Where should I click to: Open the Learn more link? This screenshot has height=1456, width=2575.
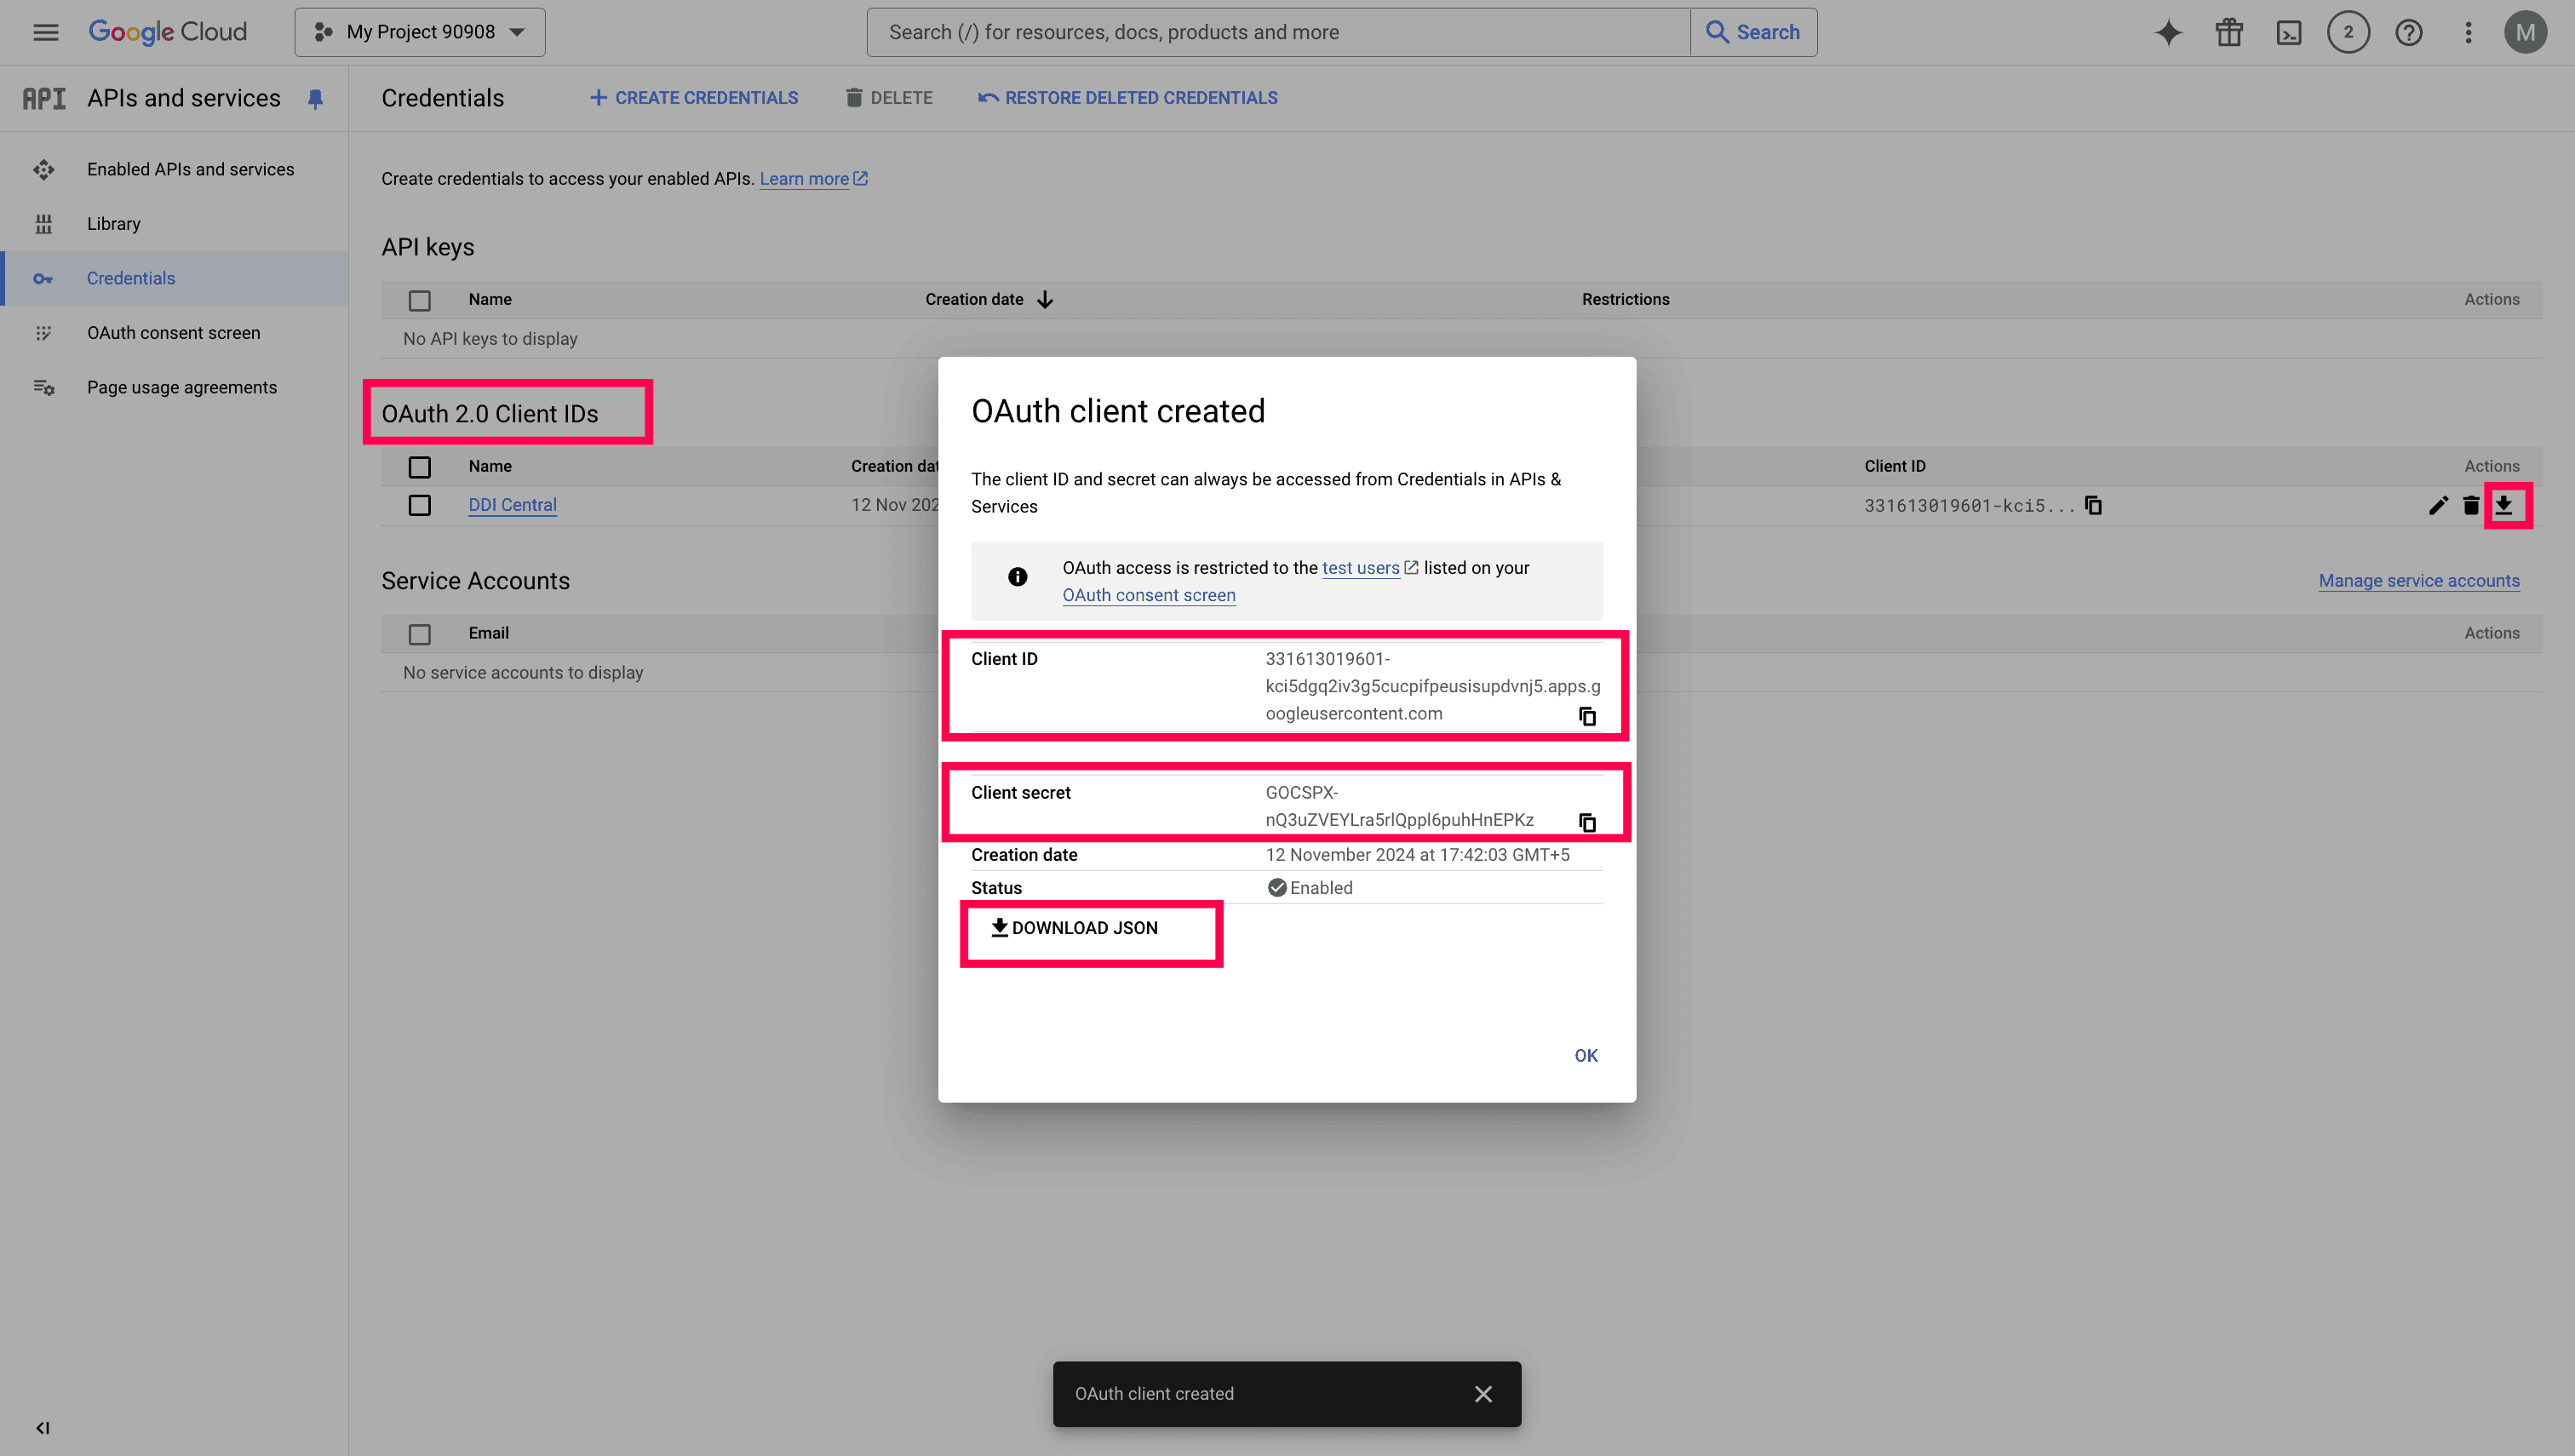click(813, 179)
